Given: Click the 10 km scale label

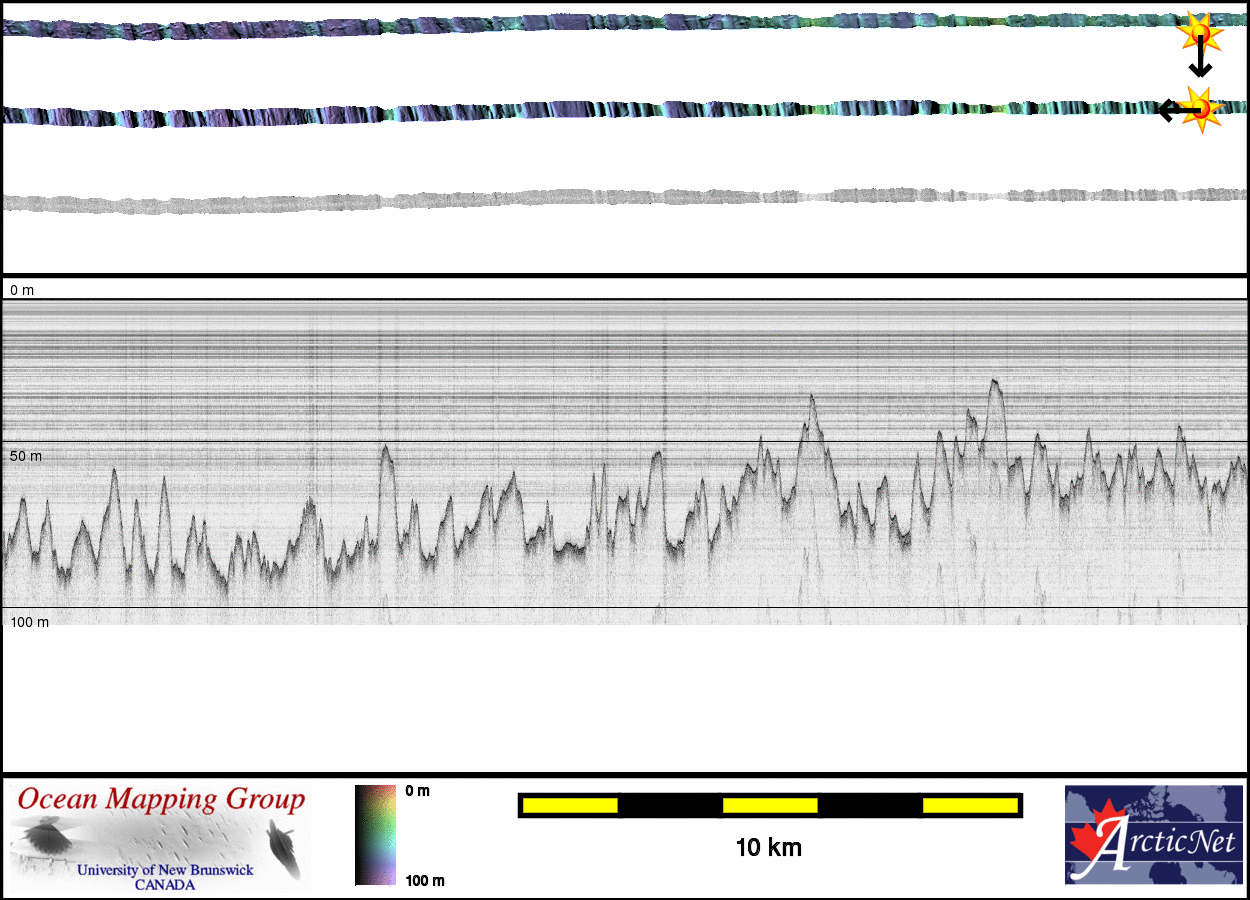Looking at the screenshot, I should point(768,849).
